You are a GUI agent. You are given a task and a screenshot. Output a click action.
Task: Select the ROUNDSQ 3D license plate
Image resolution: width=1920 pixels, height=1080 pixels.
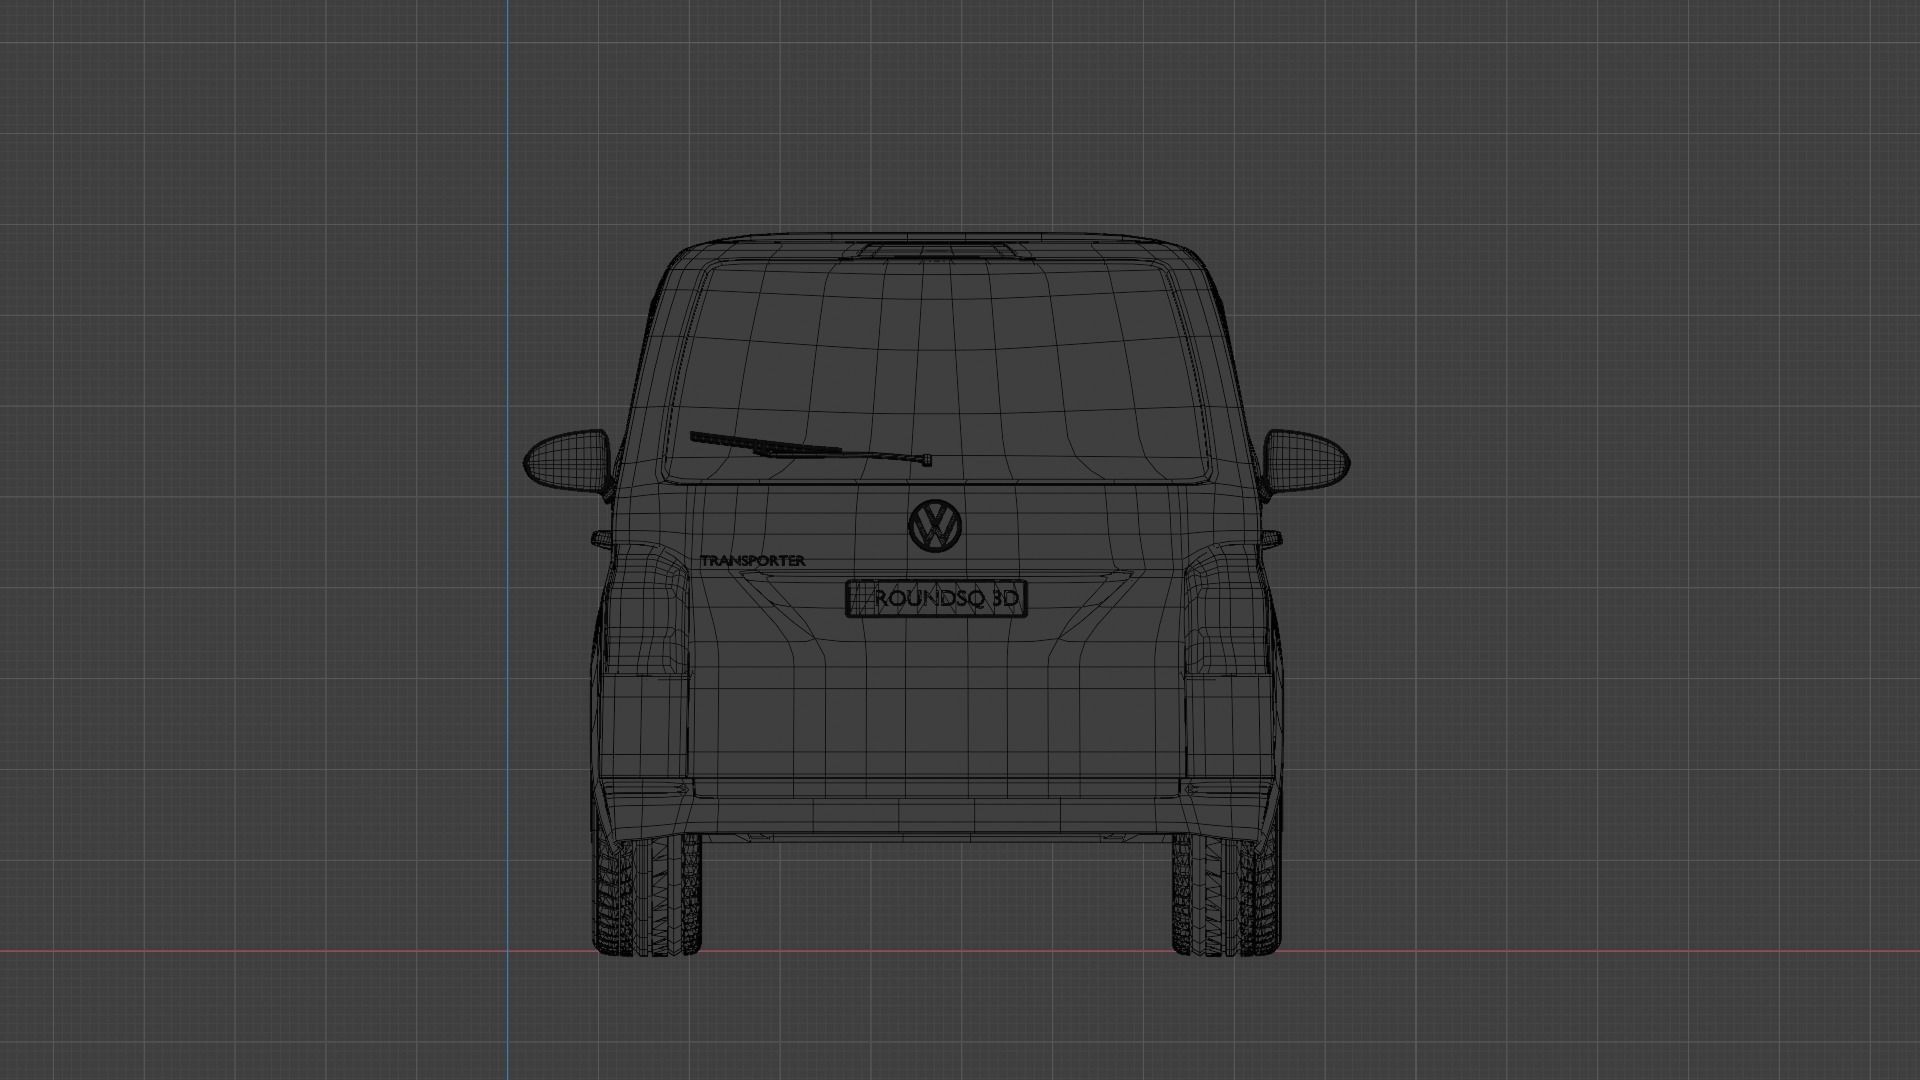point(936,598)
